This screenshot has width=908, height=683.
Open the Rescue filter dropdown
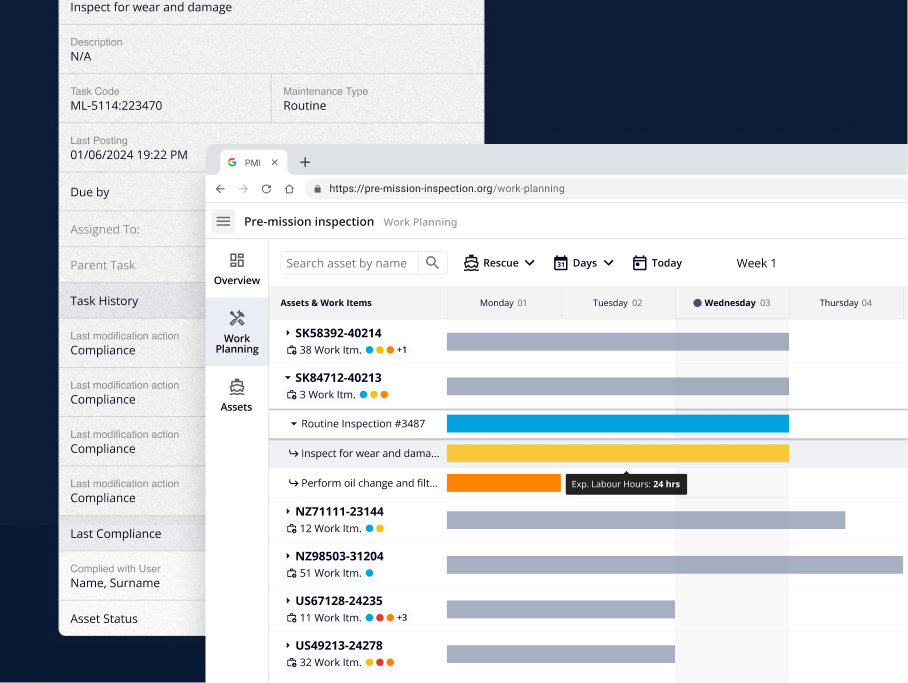pyautogui.click(x=499, y=263)
